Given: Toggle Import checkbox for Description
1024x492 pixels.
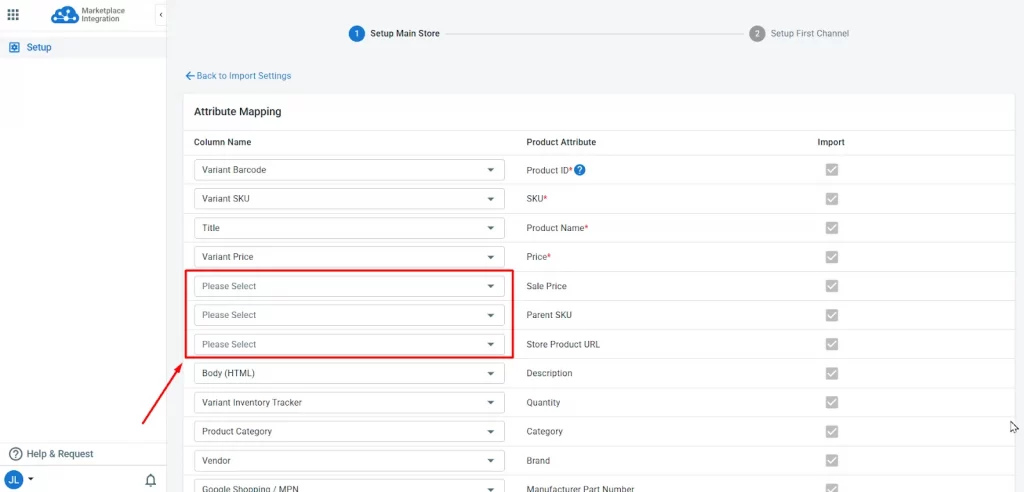Looking at the screenshot, I should 831,373.
